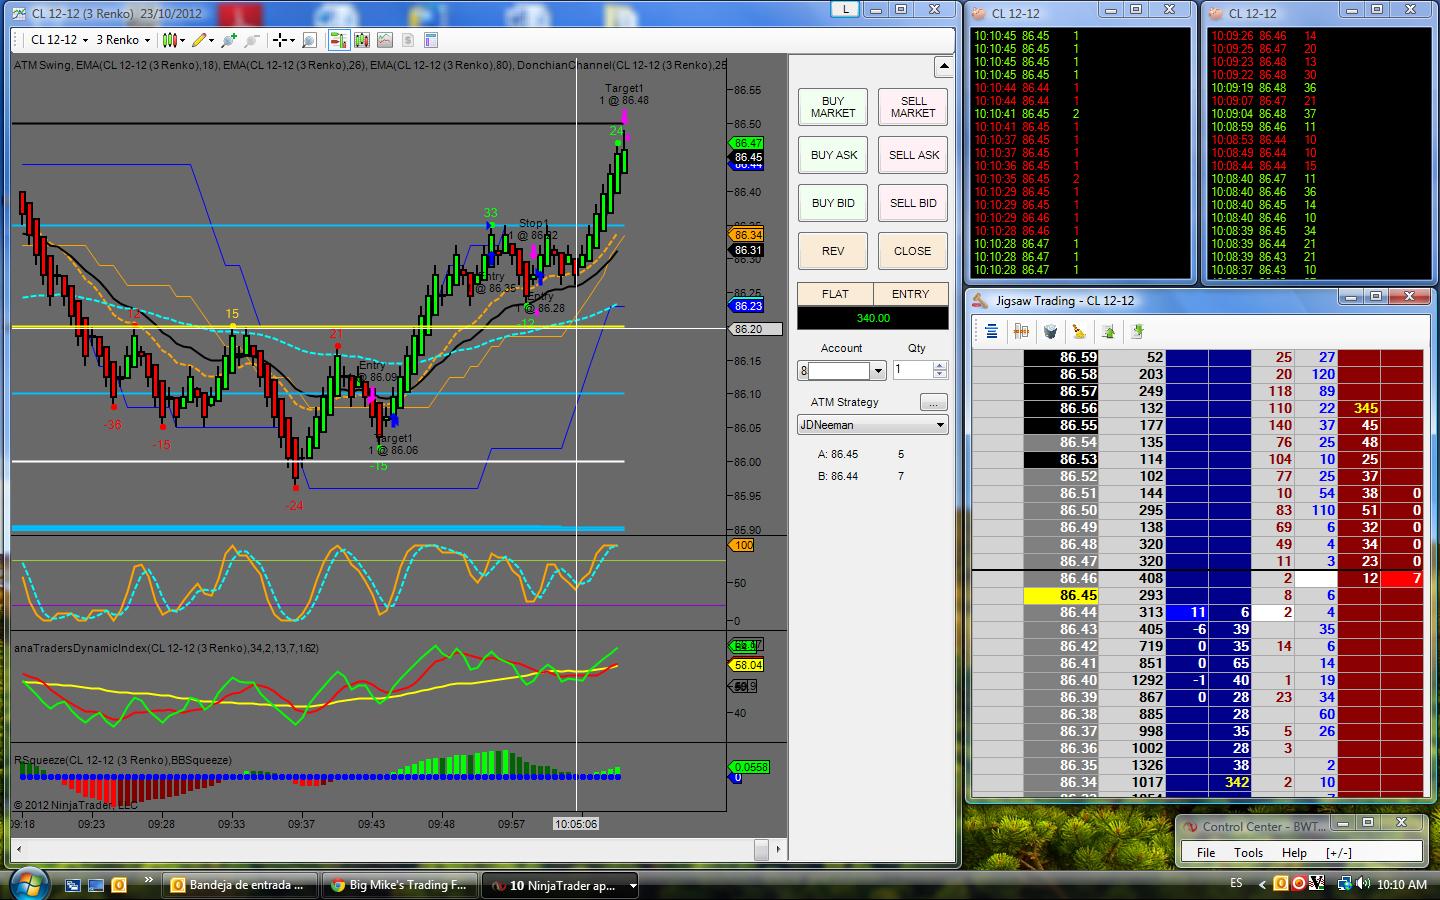1440x900 pixels.
Task: Click the 1292 volume cell at 86.40
Action: point(1133,680)
